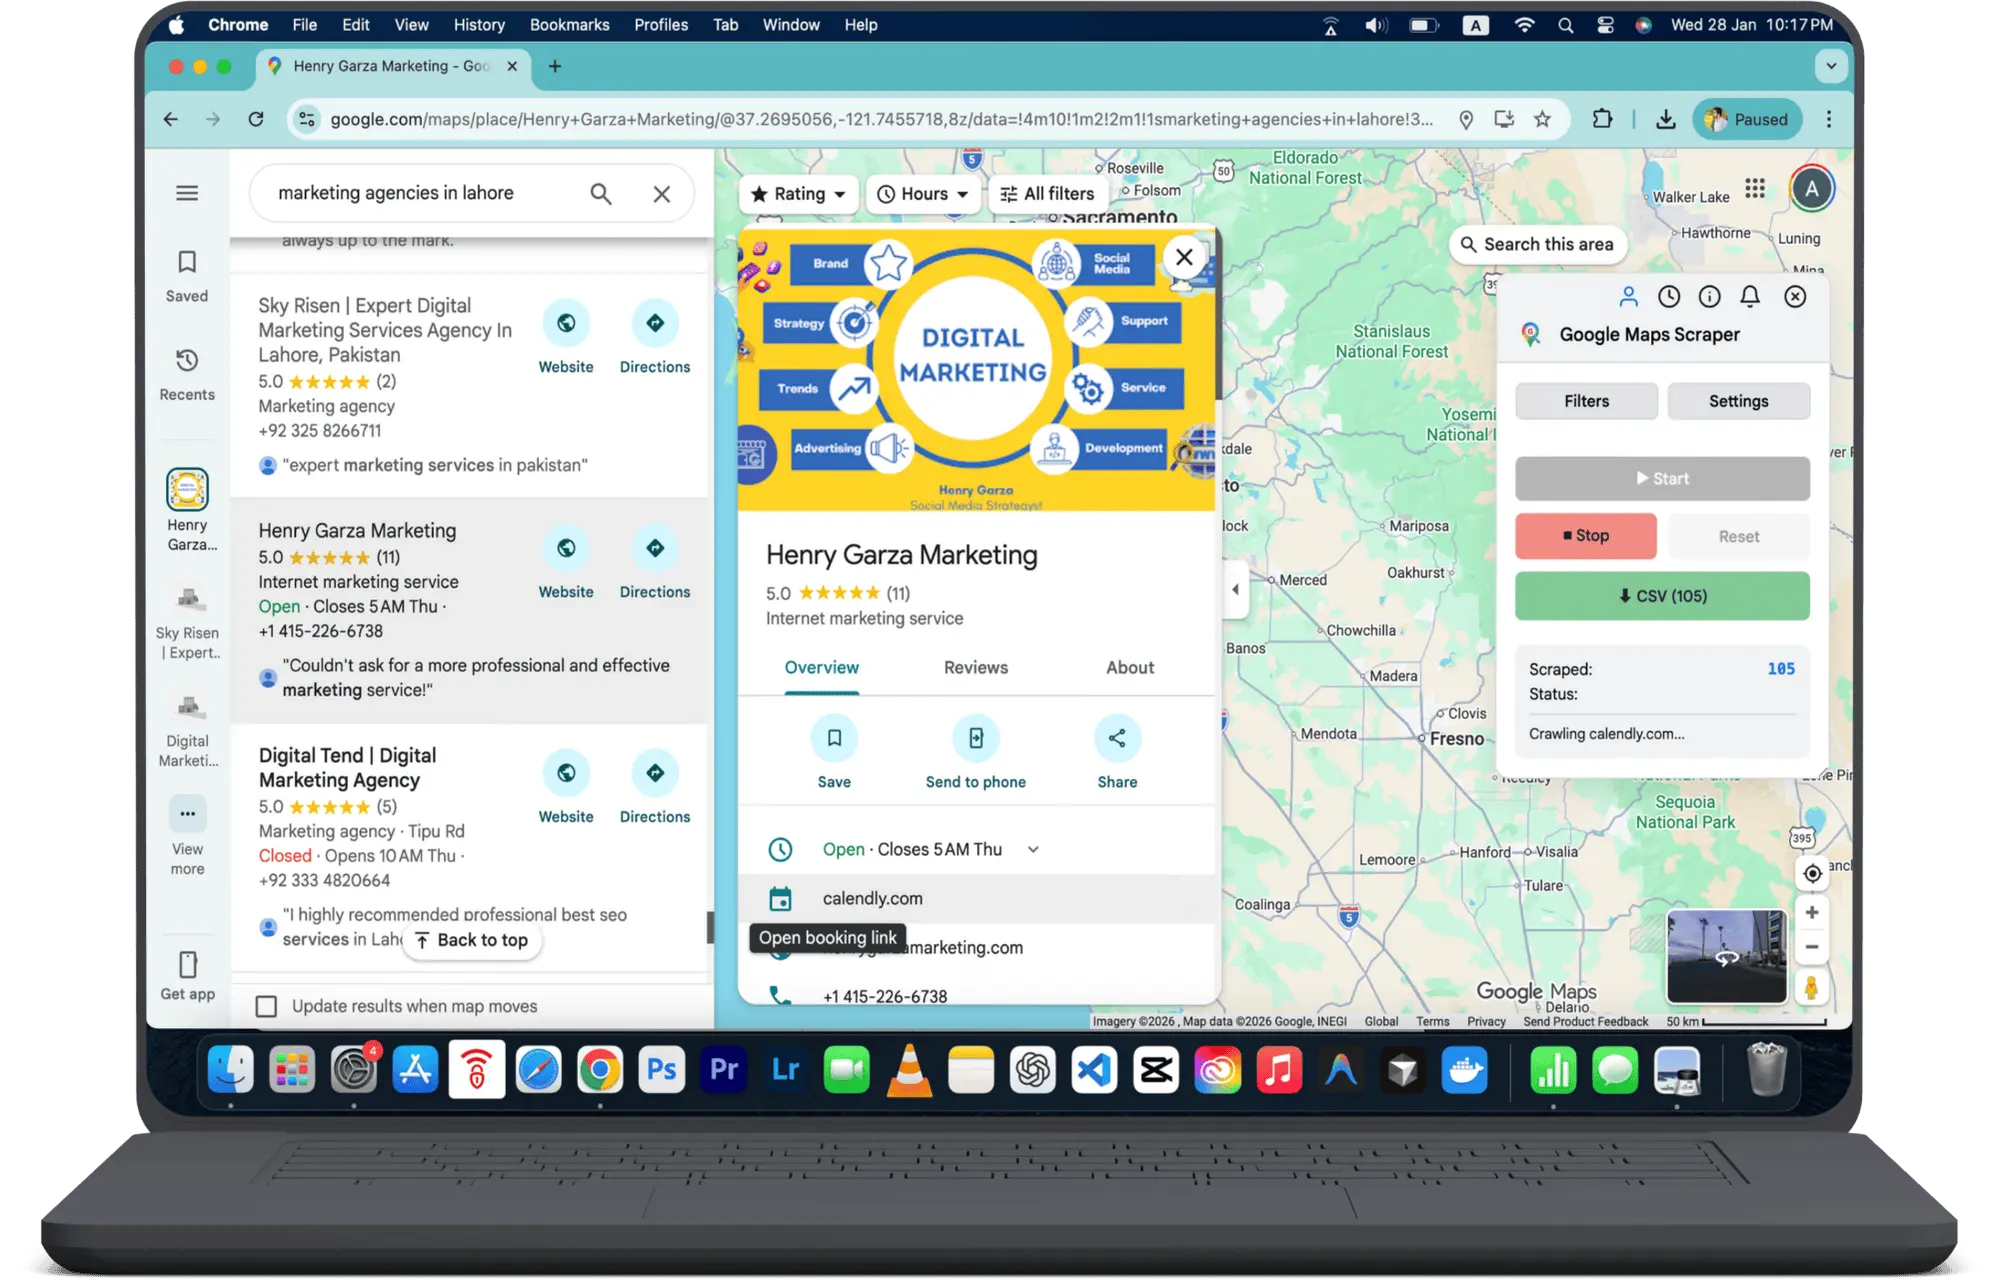Download the CSV (105) file
2000x1281 pixels.
[1662, 596]
